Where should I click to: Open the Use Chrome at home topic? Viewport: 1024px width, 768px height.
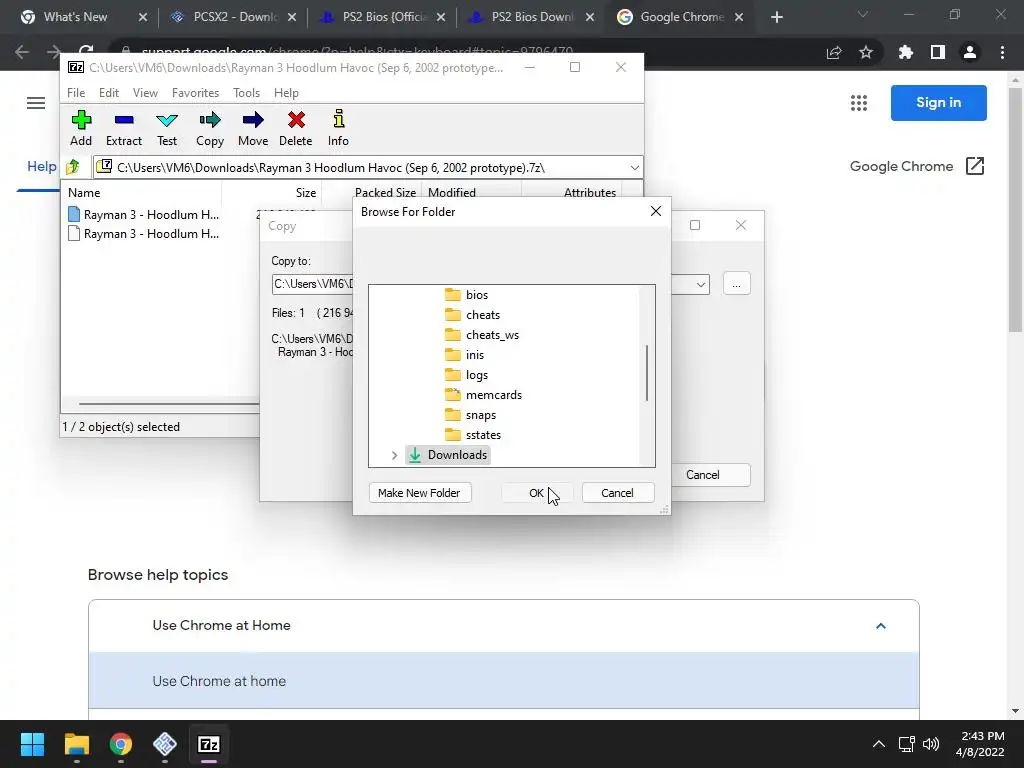click(x=504, y=680)
